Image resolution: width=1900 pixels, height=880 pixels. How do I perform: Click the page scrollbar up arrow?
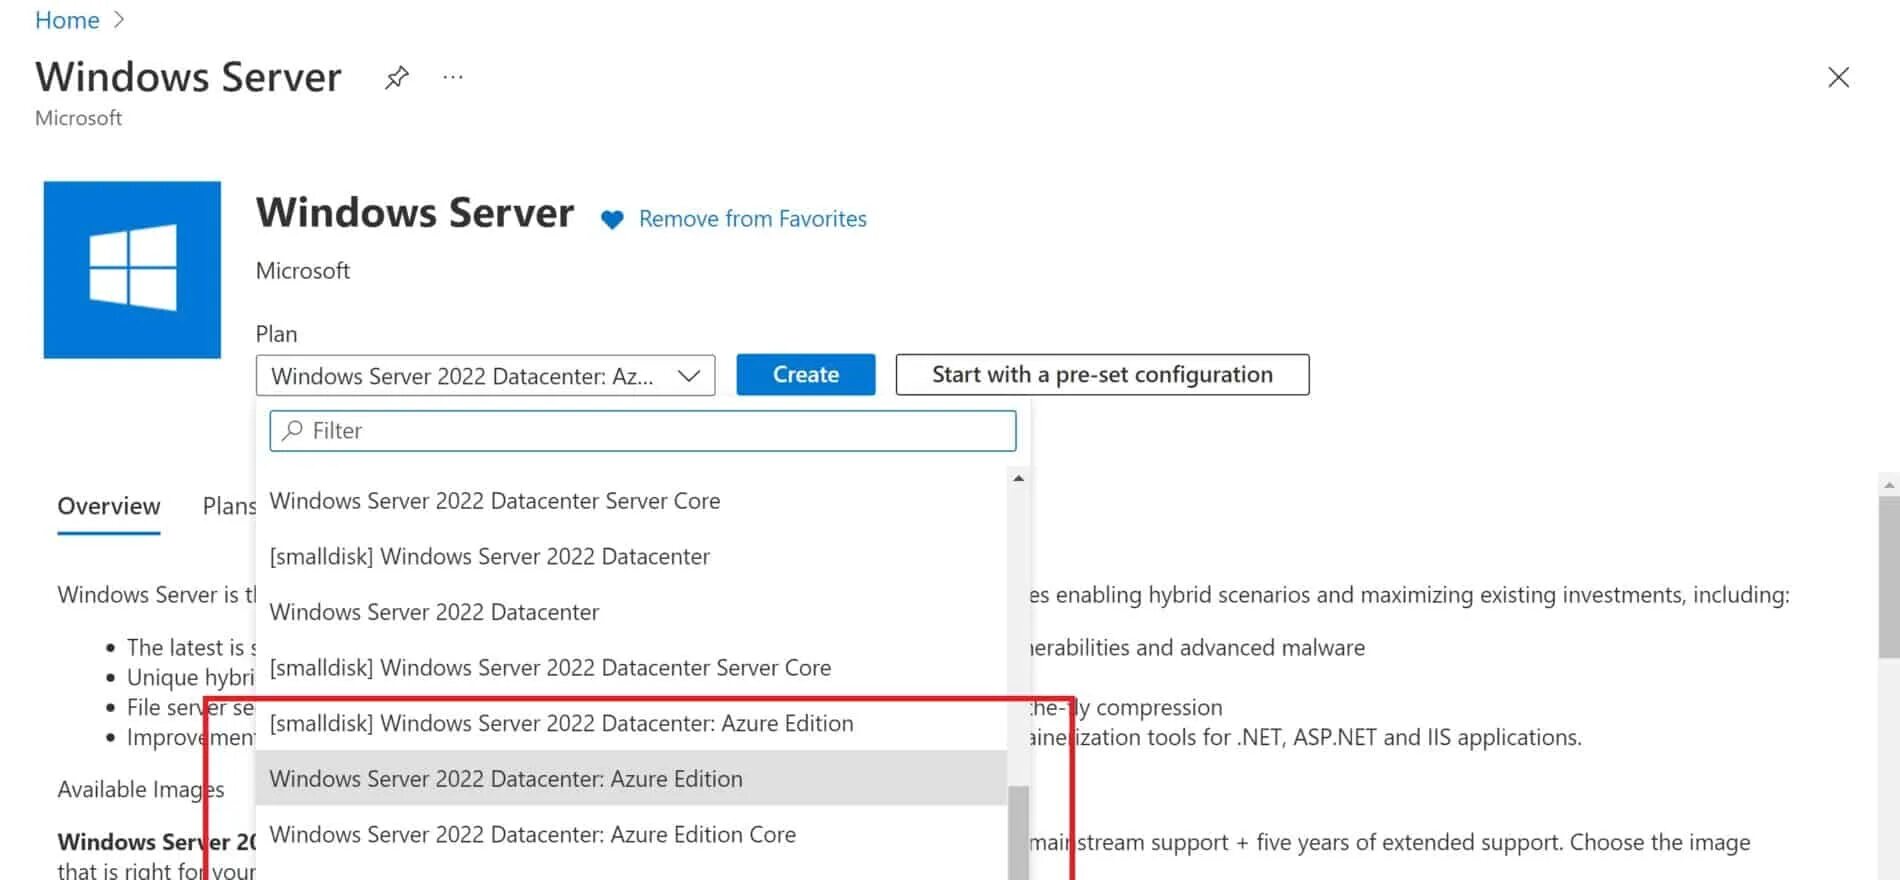(x=1888, y=485)
